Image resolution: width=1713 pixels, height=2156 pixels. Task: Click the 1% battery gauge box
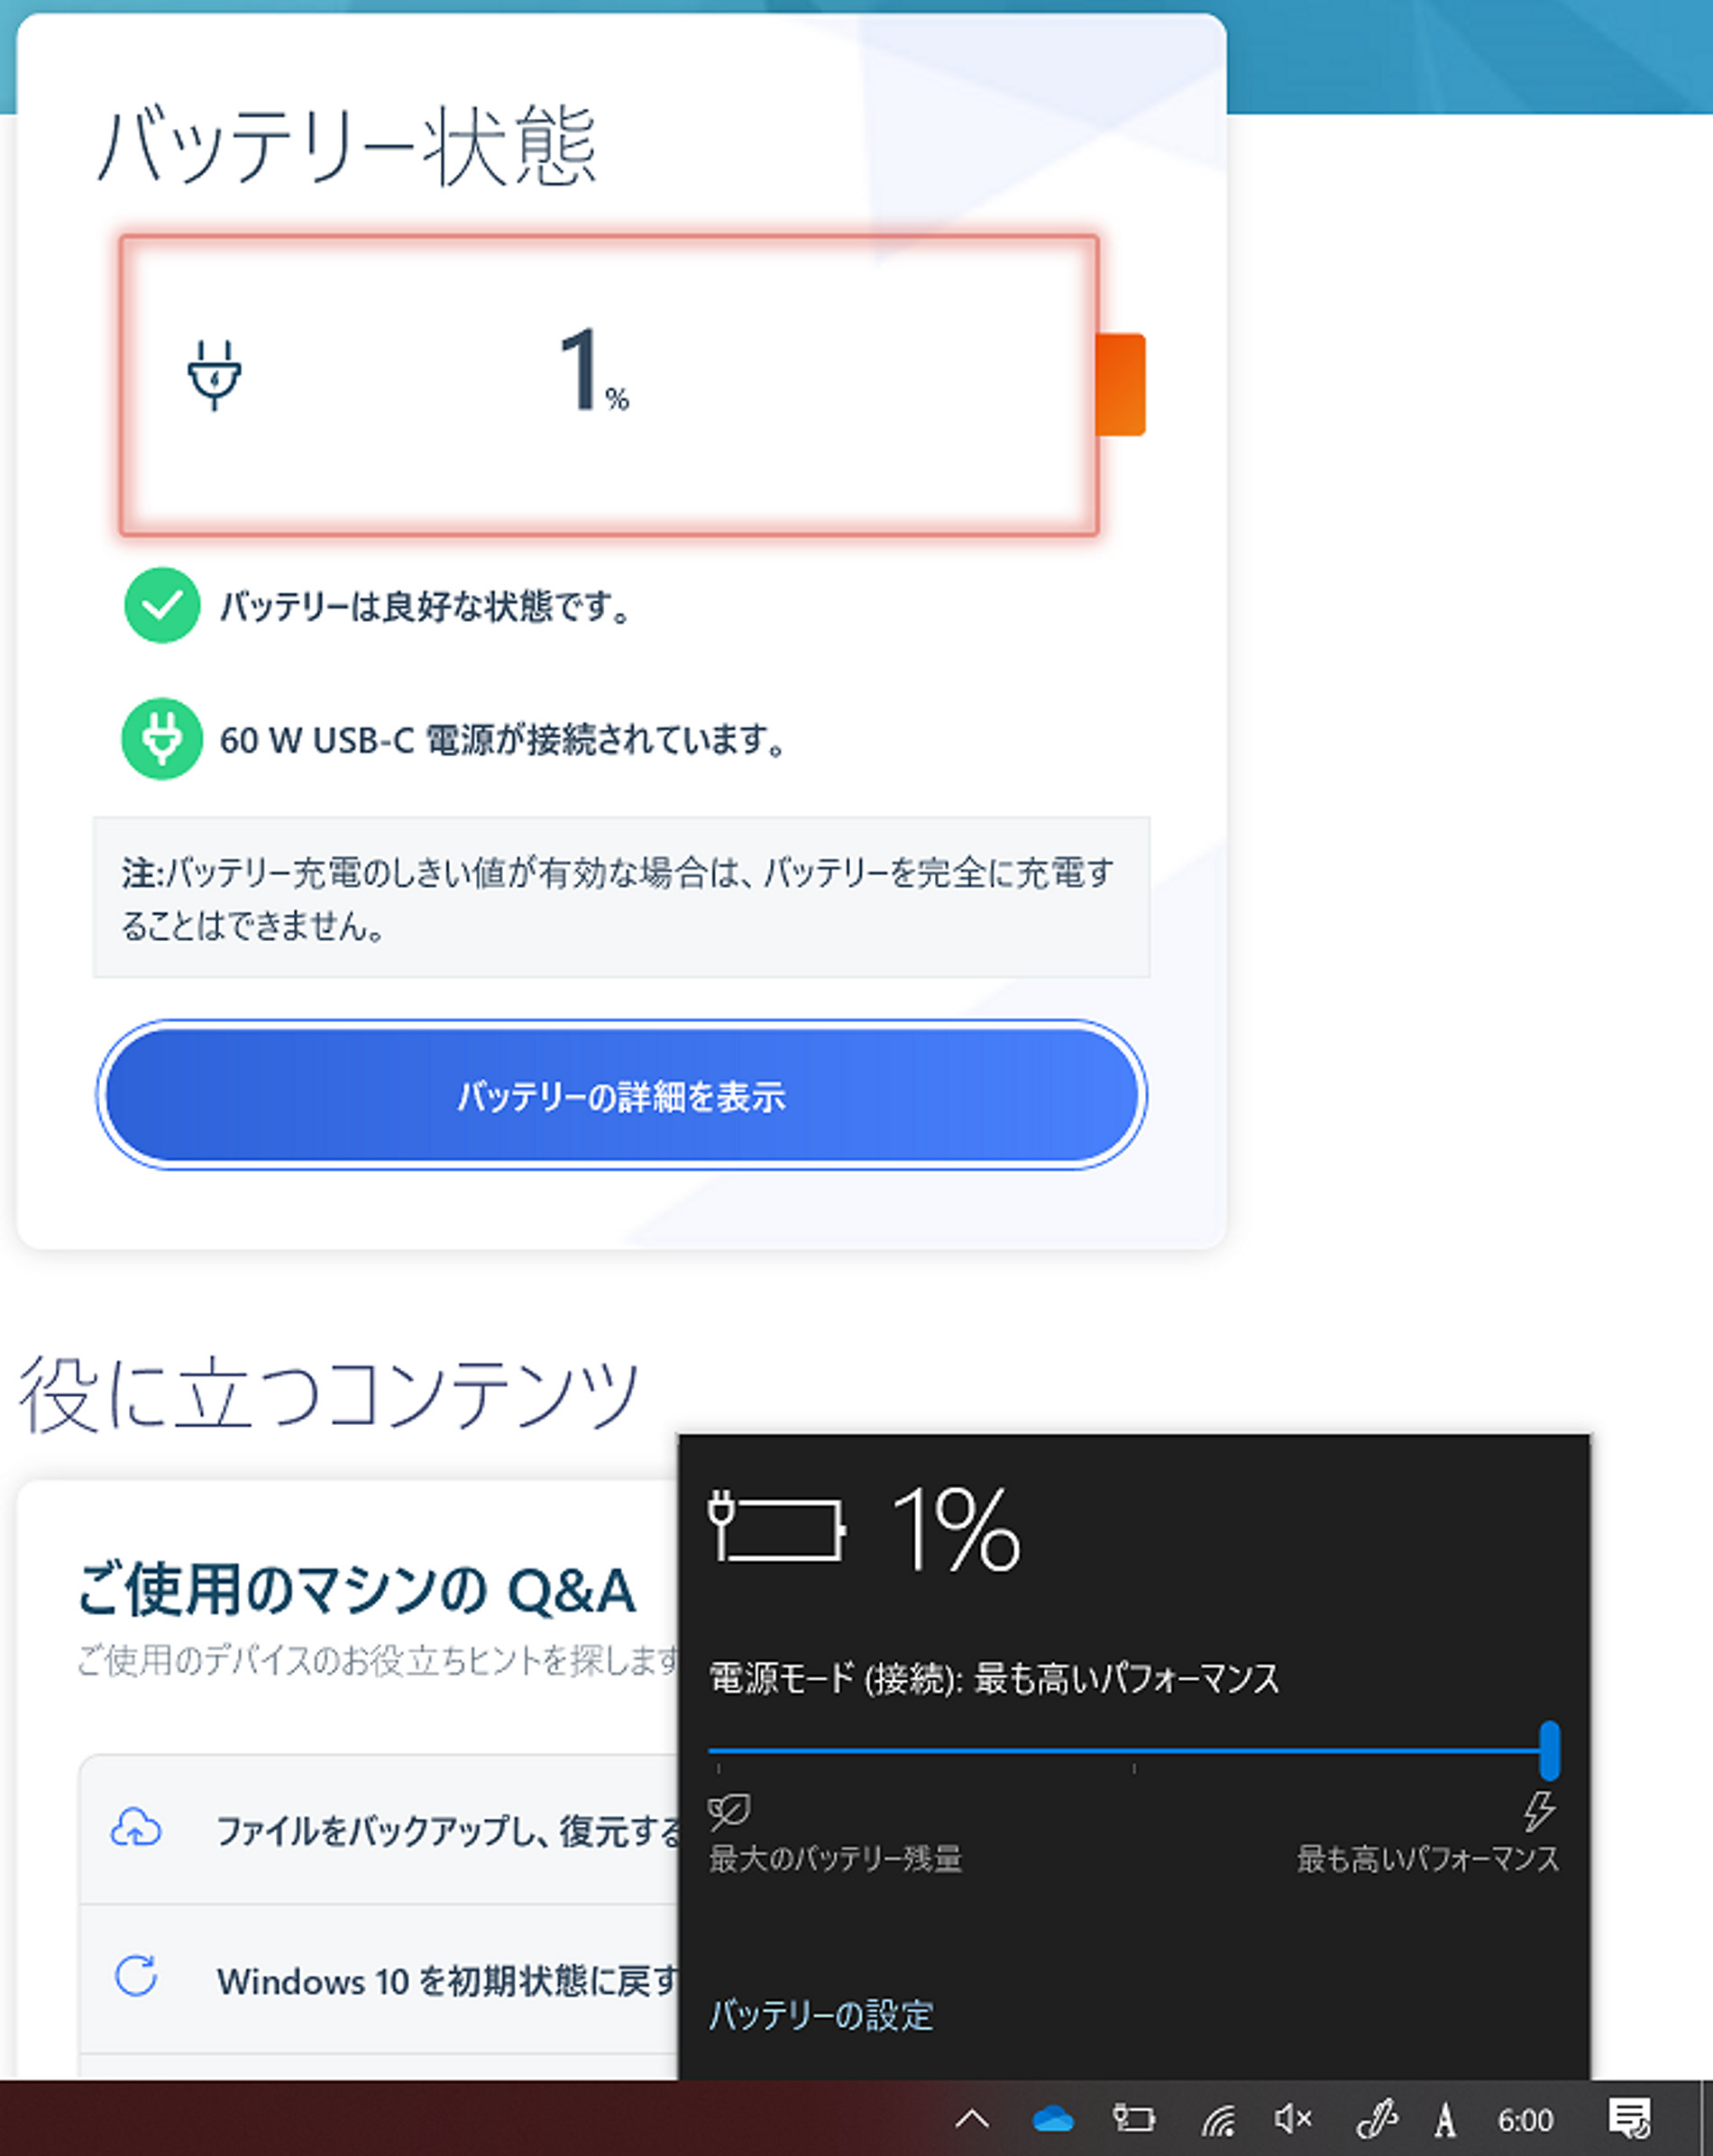pos(609,385)
